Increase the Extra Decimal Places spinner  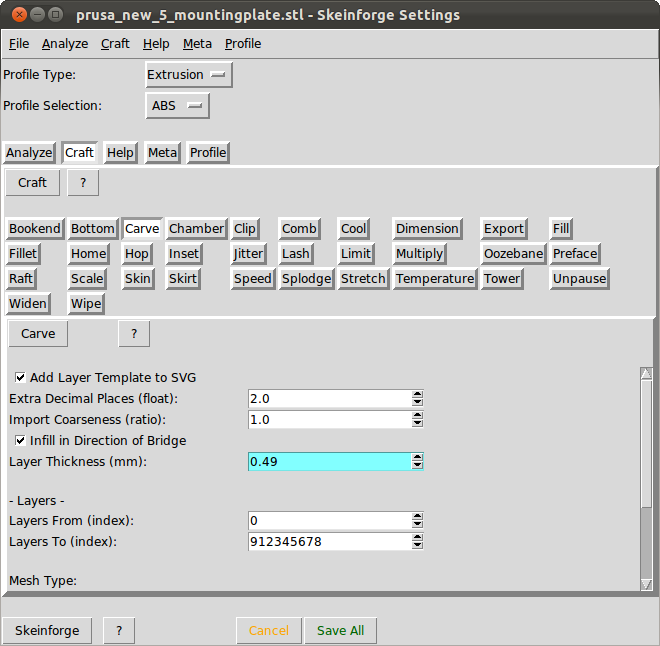[x=418, y=394]
